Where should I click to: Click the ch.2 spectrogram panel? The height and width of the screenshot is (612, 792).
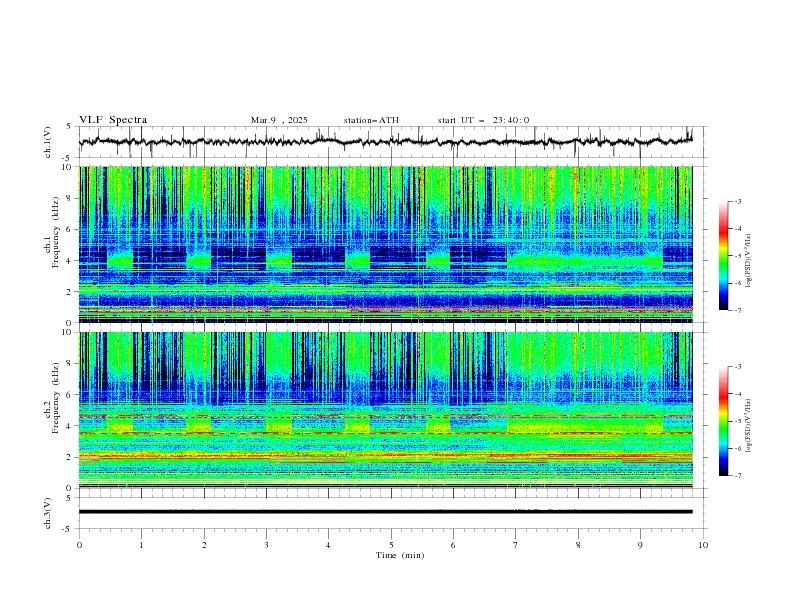click(385, 410)
